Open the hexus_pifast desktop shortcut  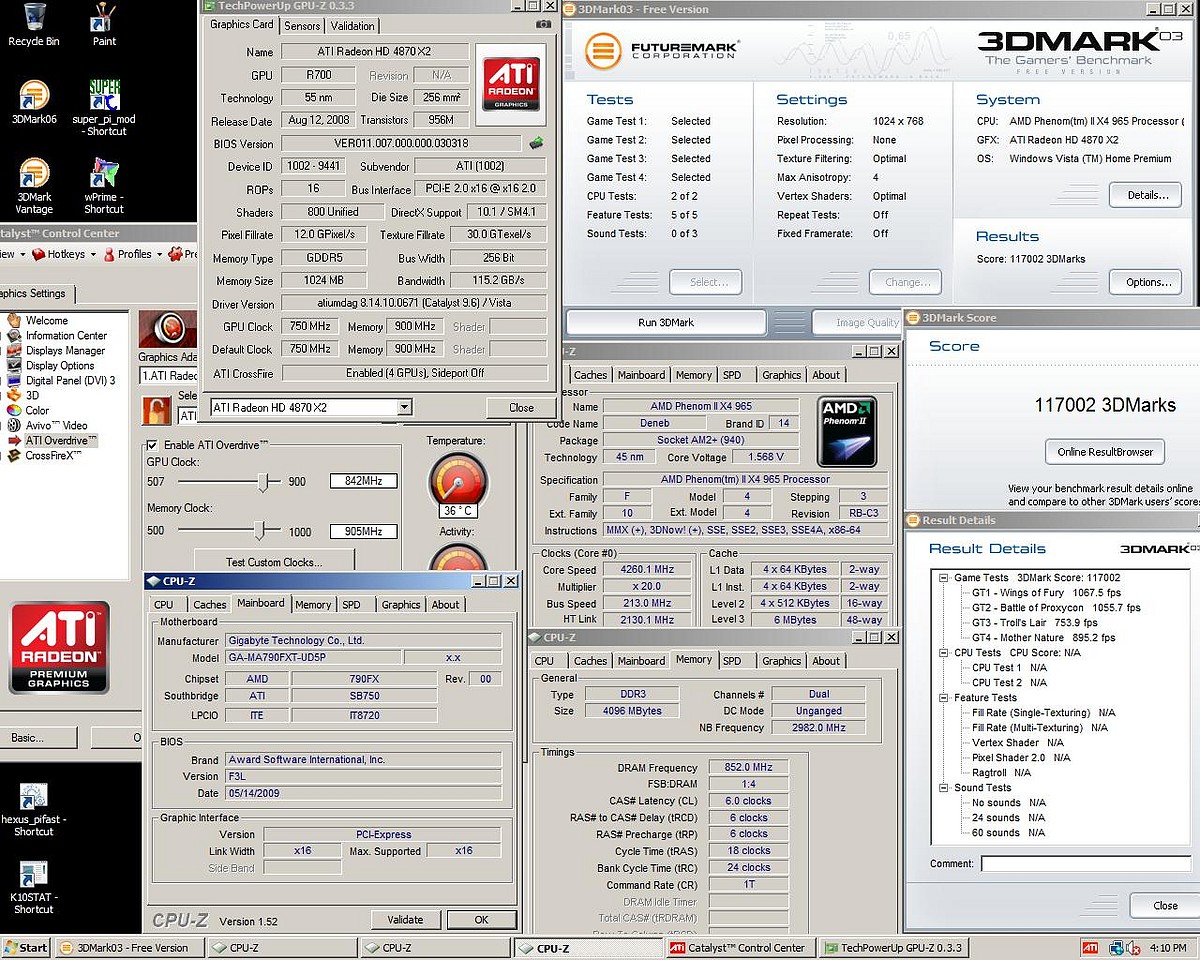pyautogui.click(x=33, y=810)
